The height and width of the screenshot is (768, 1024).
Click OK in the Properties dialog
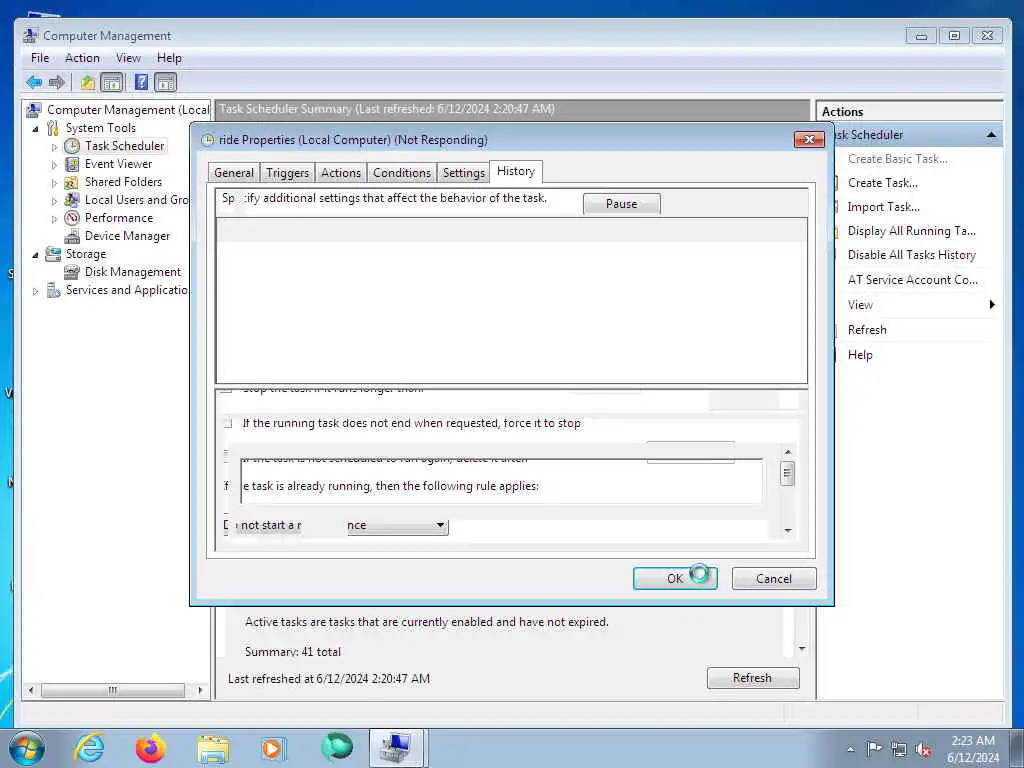click(x=675, y=579)
